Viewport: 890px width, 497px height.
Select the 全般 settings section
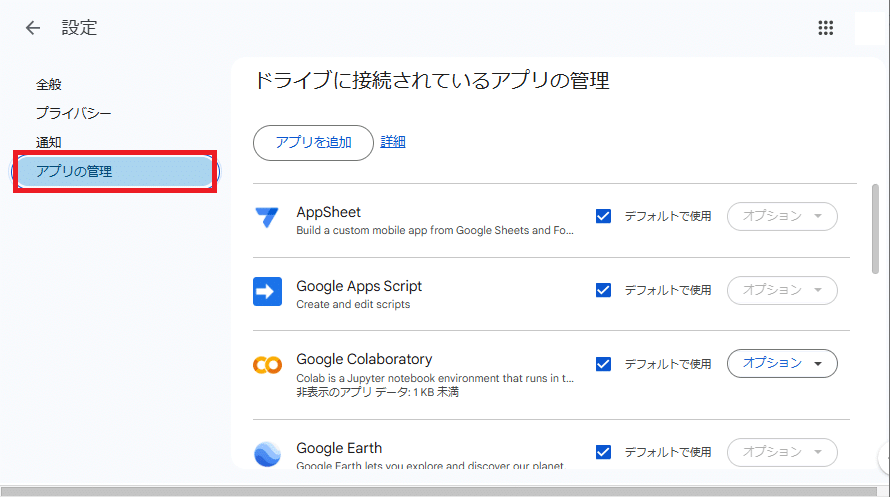click(x=49, y=85)
